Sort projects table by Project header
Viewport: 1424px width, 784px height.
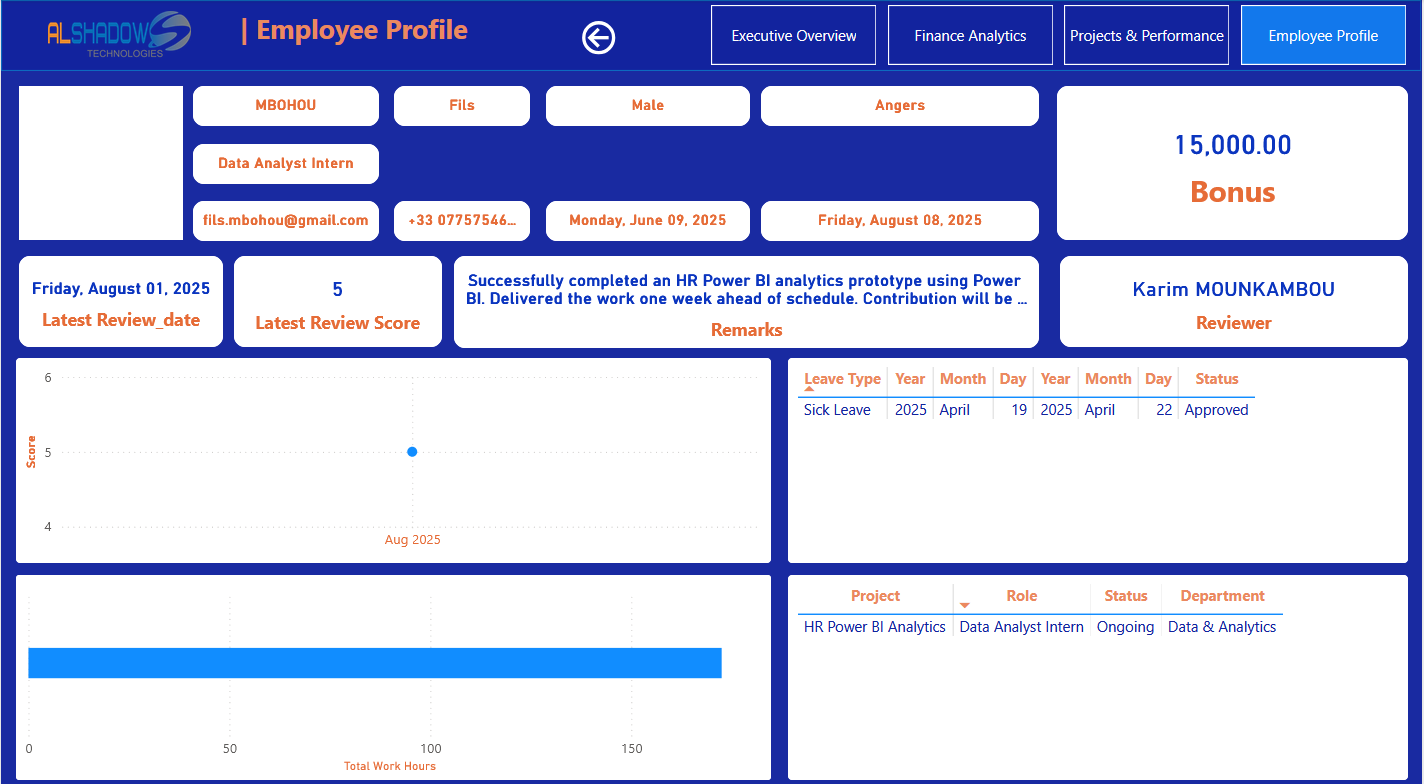coord(875,596)
